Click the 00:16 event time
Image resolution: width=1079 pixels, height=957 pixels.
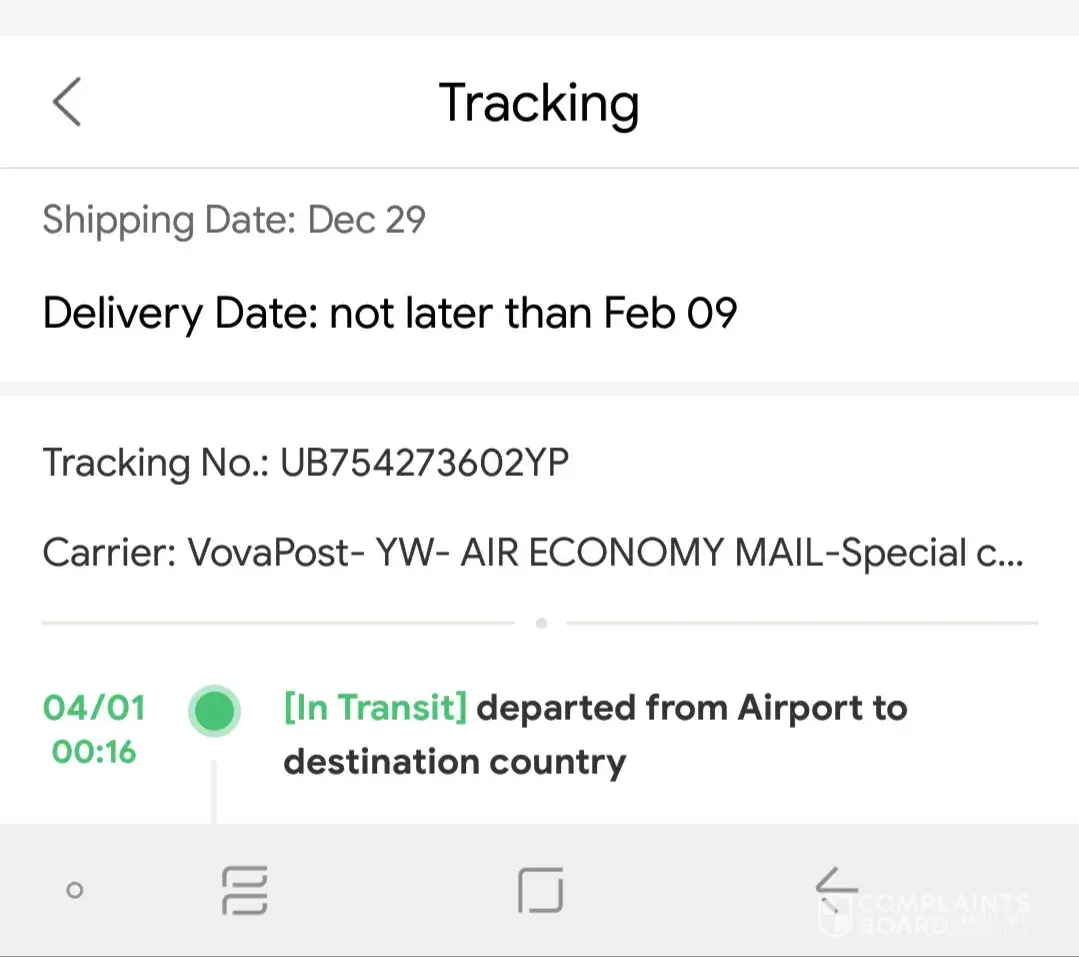[x=94, y=751]
